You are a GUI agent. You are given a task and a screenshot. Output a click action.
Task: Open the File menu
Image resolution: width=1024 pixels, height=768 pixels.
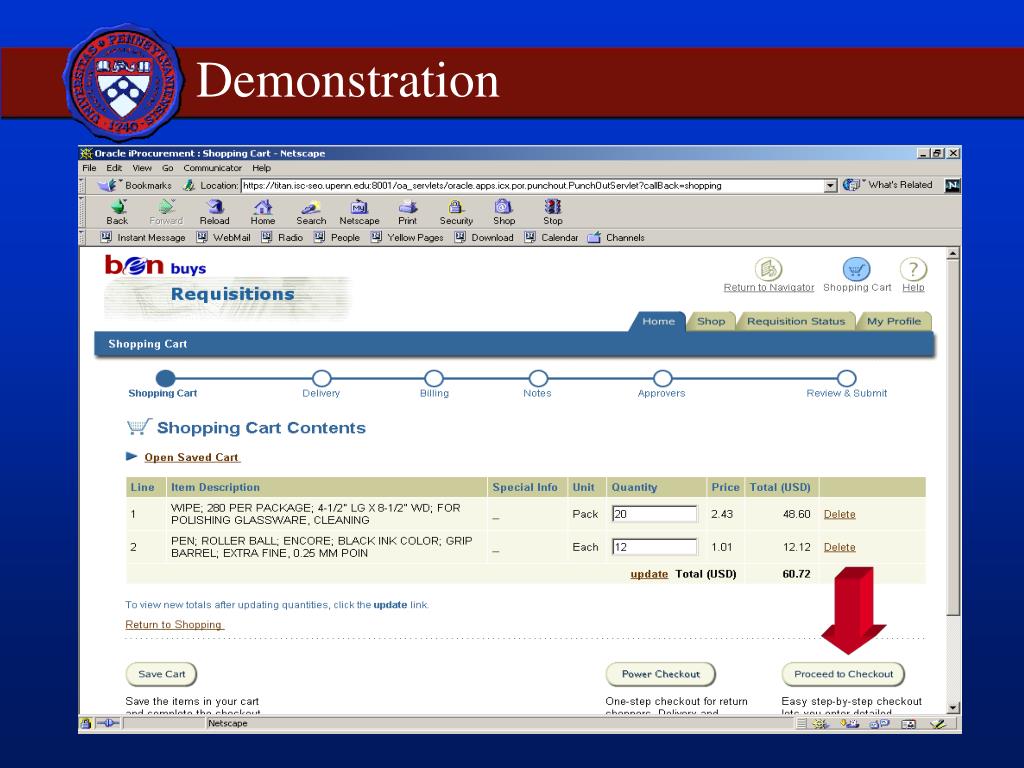click(x=89, y=168)
